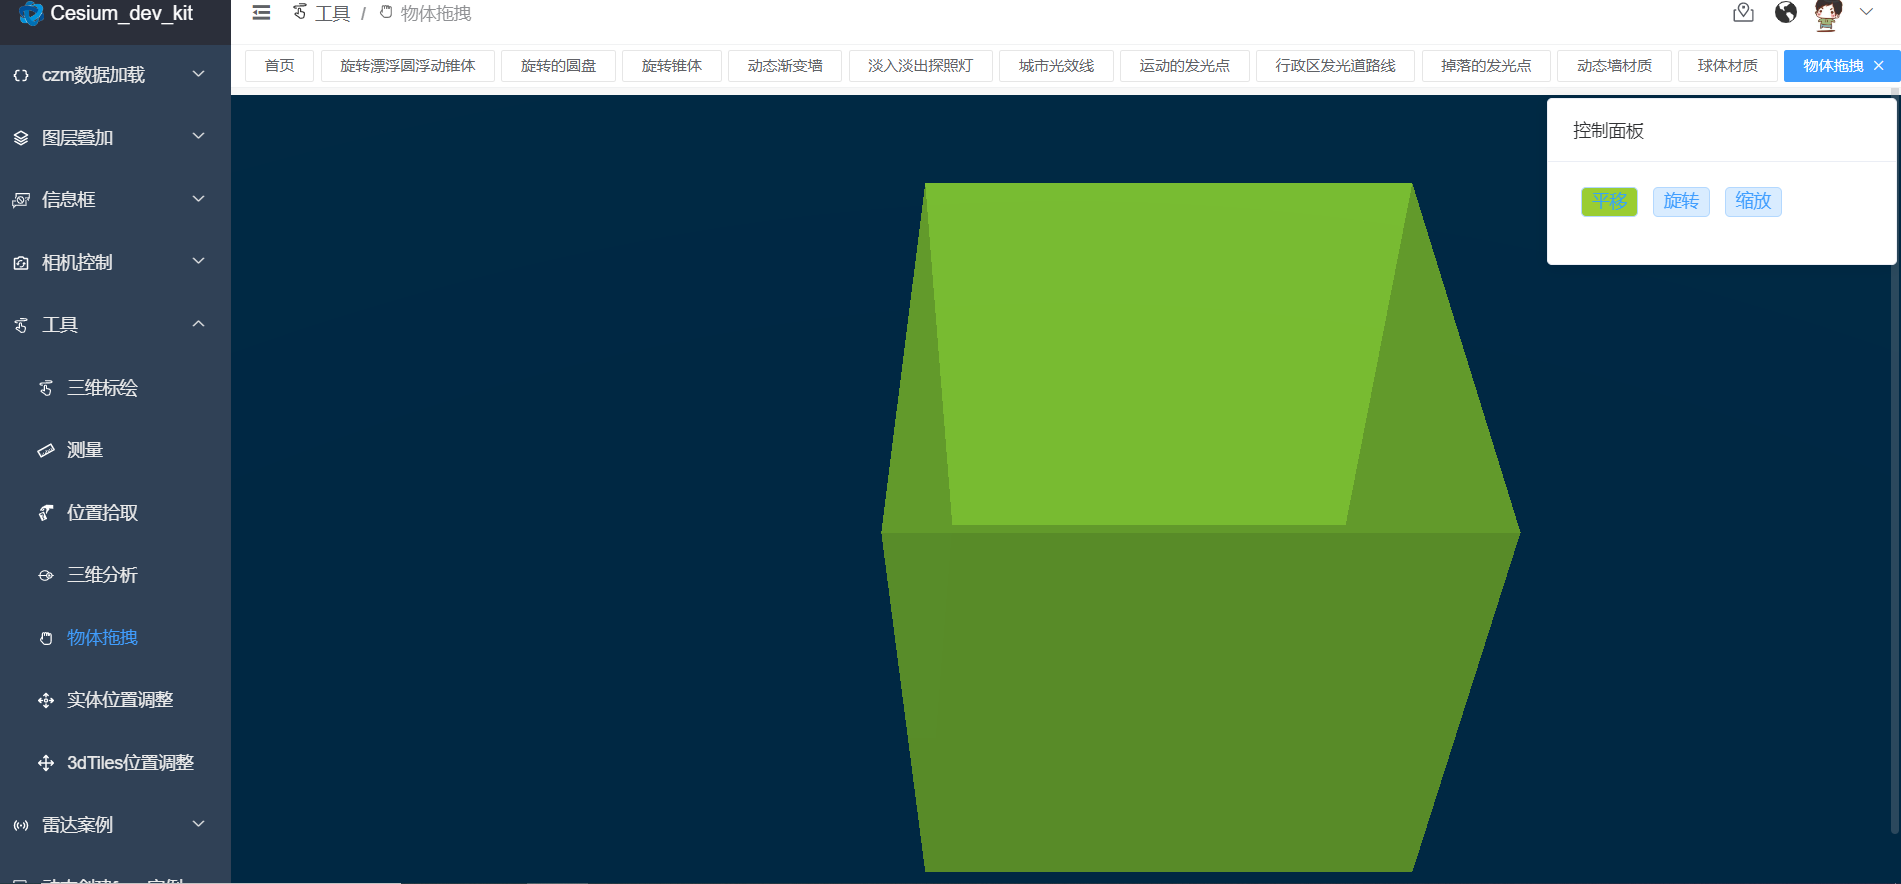This screenshot has width=1901, height=884.
Task: Click the 物体拖拽 breadcrumb text
Action: tap(436, 14)
